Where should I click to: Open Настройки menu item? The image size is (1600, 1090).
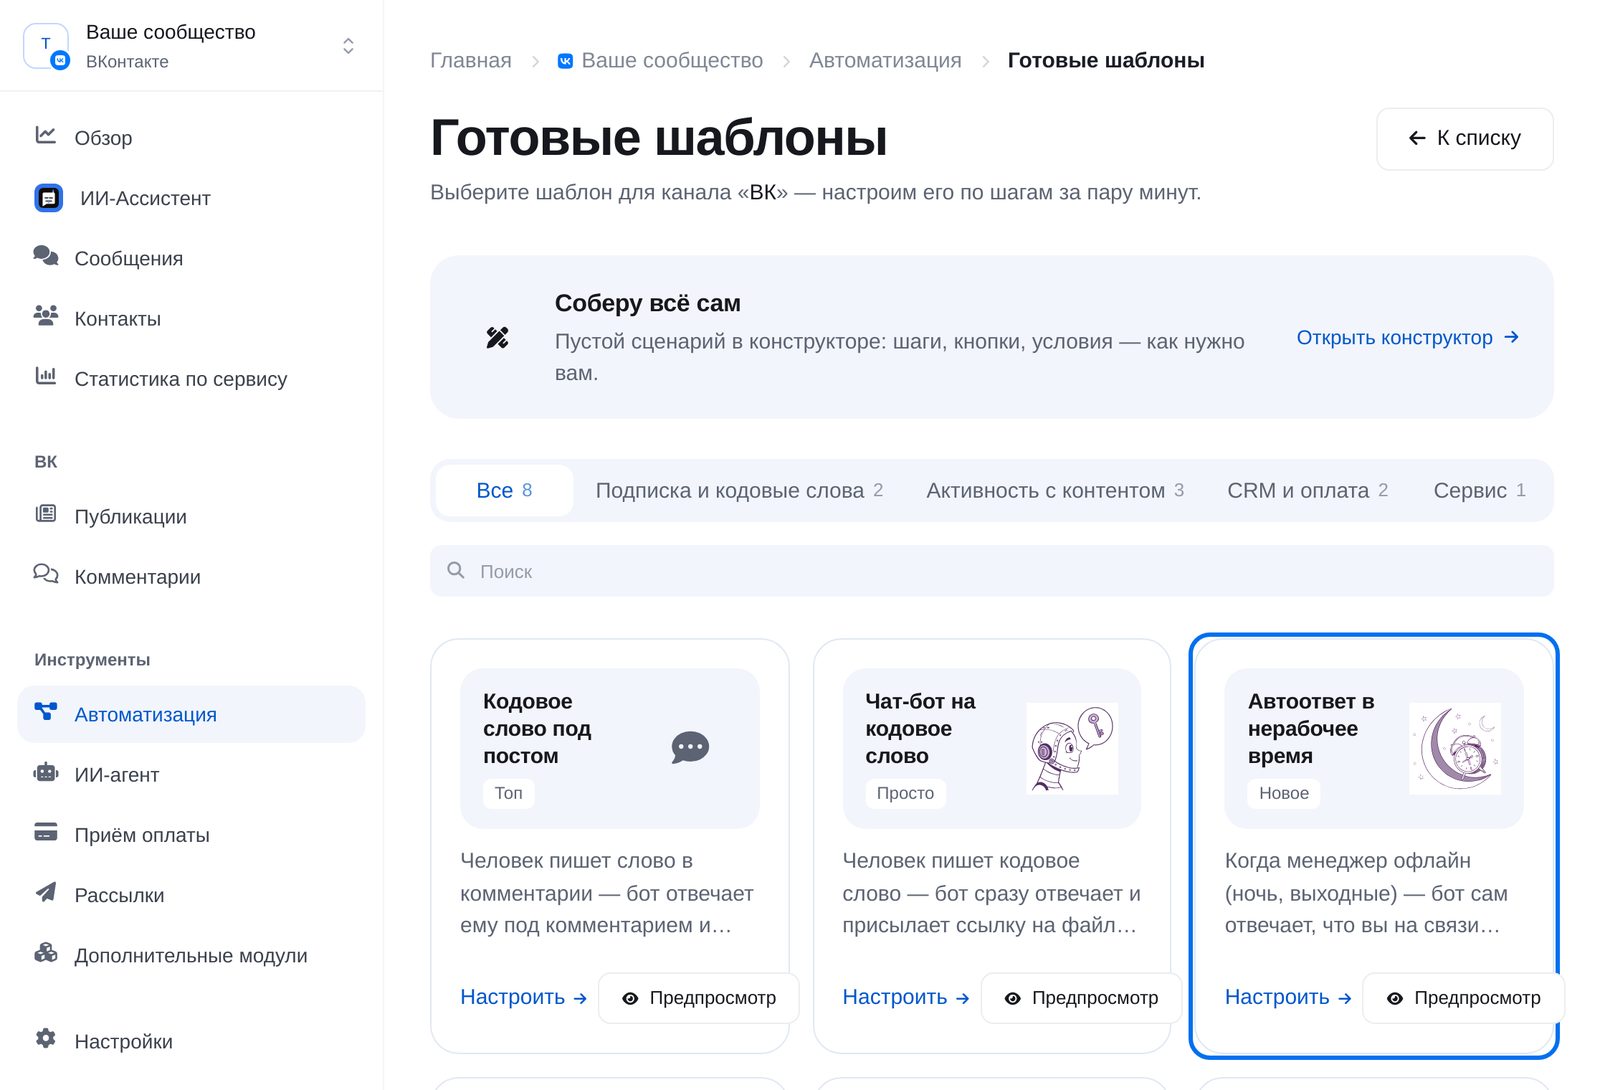(x=191, y=1041)
